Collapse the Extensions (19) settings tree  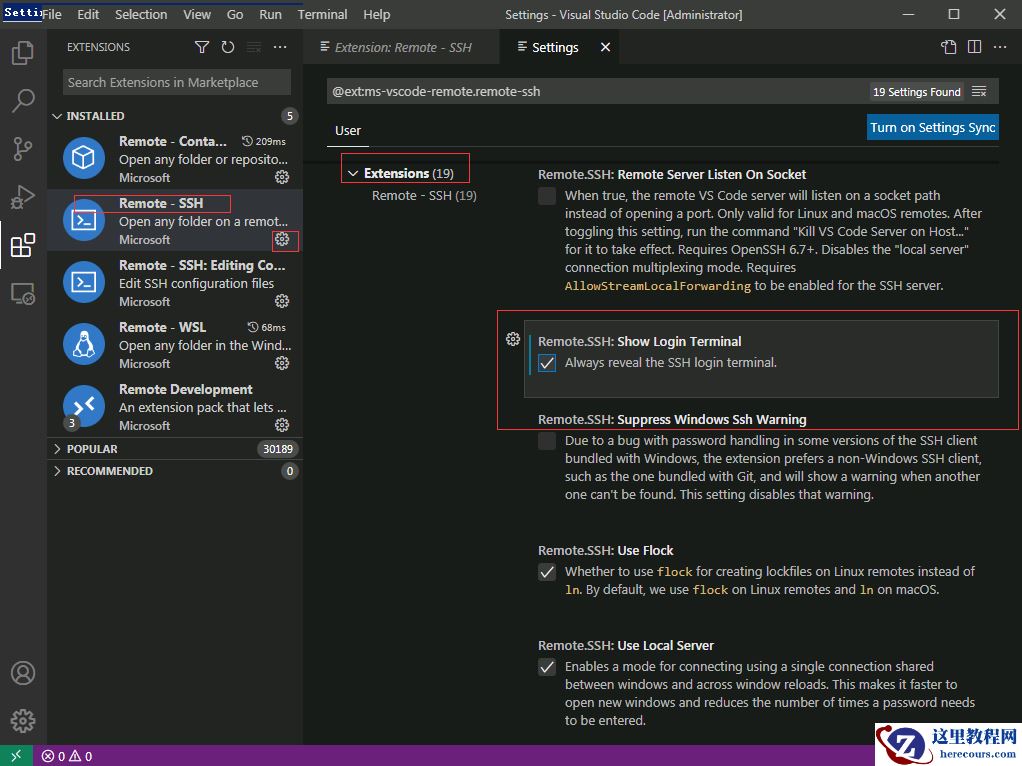352,174
